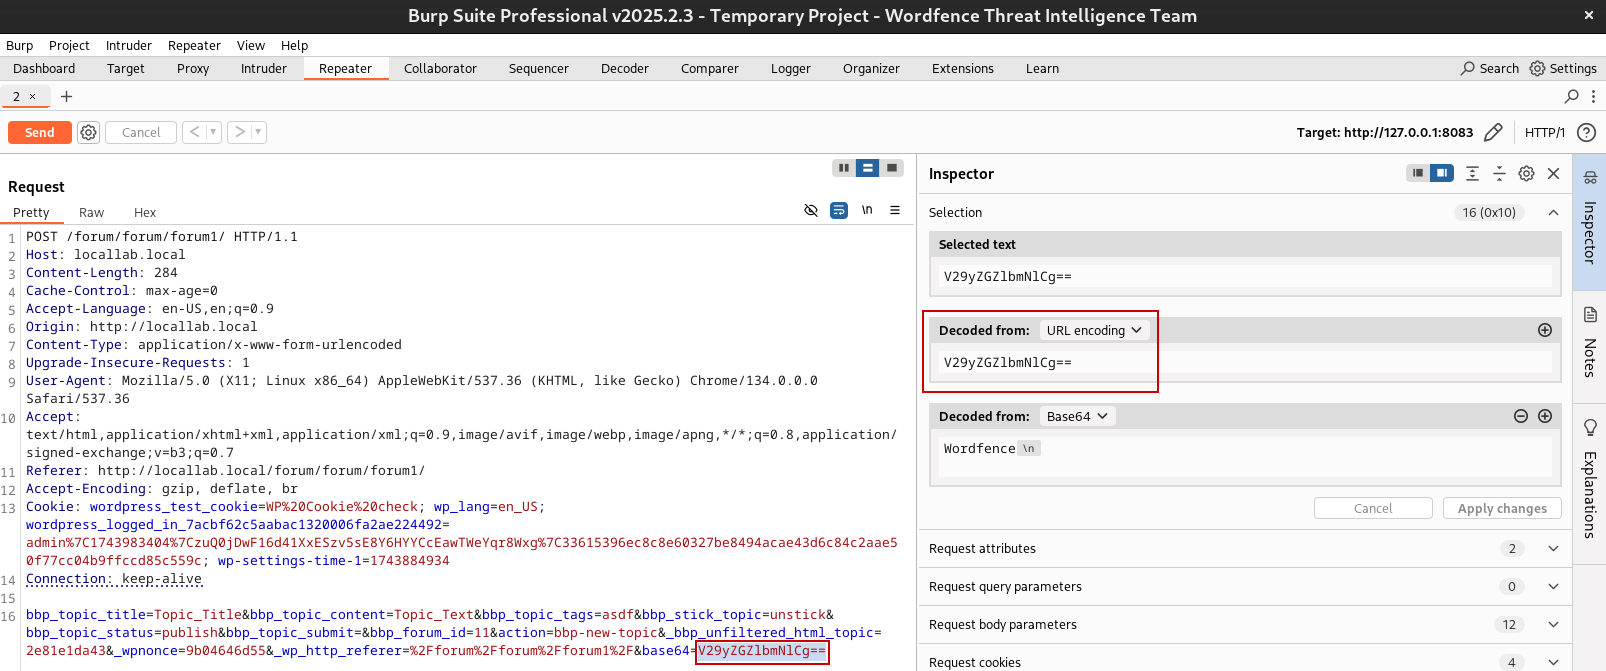Click the Inspector panel settings gear
1606x671 pixels.
1526,173
